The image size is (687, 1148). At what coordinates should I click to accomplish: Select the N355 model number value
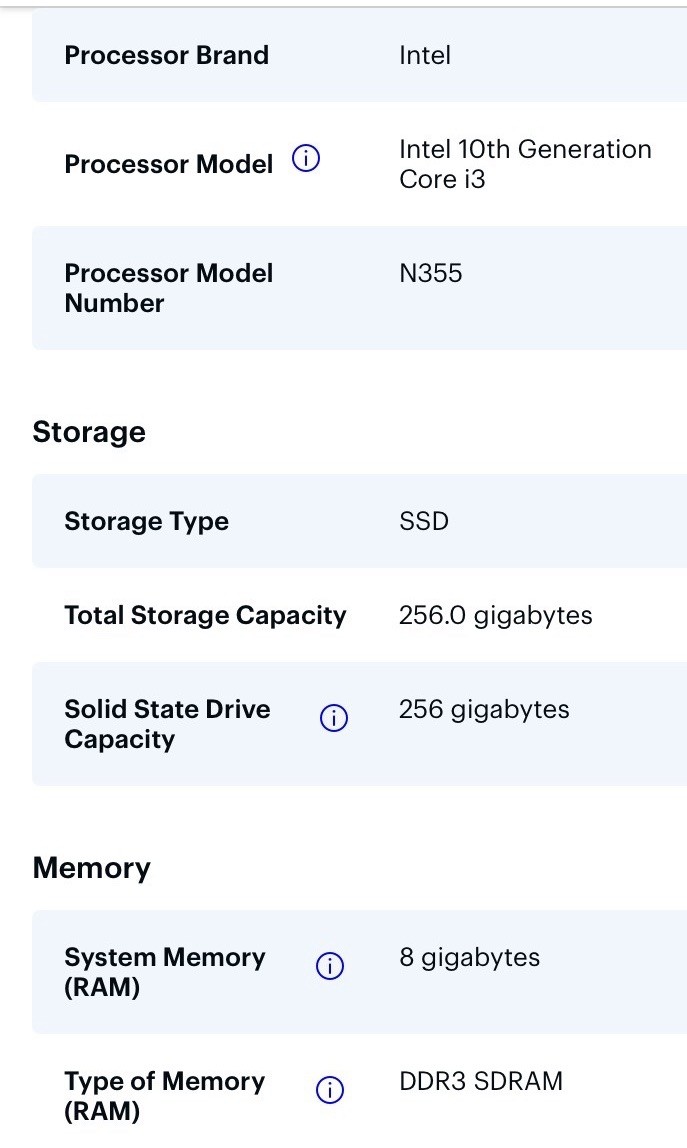coord(431,273)
